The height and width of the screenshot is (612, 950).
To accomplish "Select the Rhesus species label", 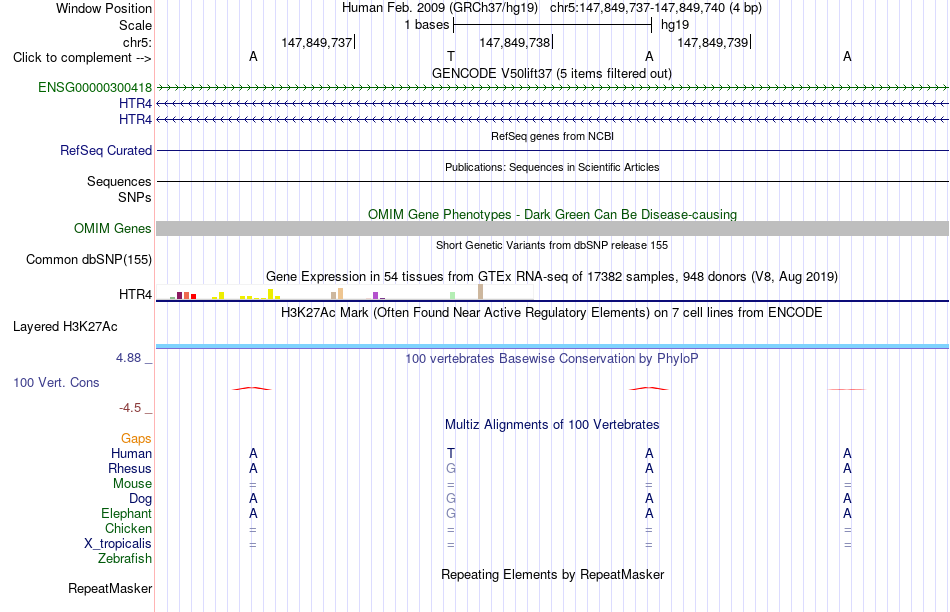I will tap(130, 468).
